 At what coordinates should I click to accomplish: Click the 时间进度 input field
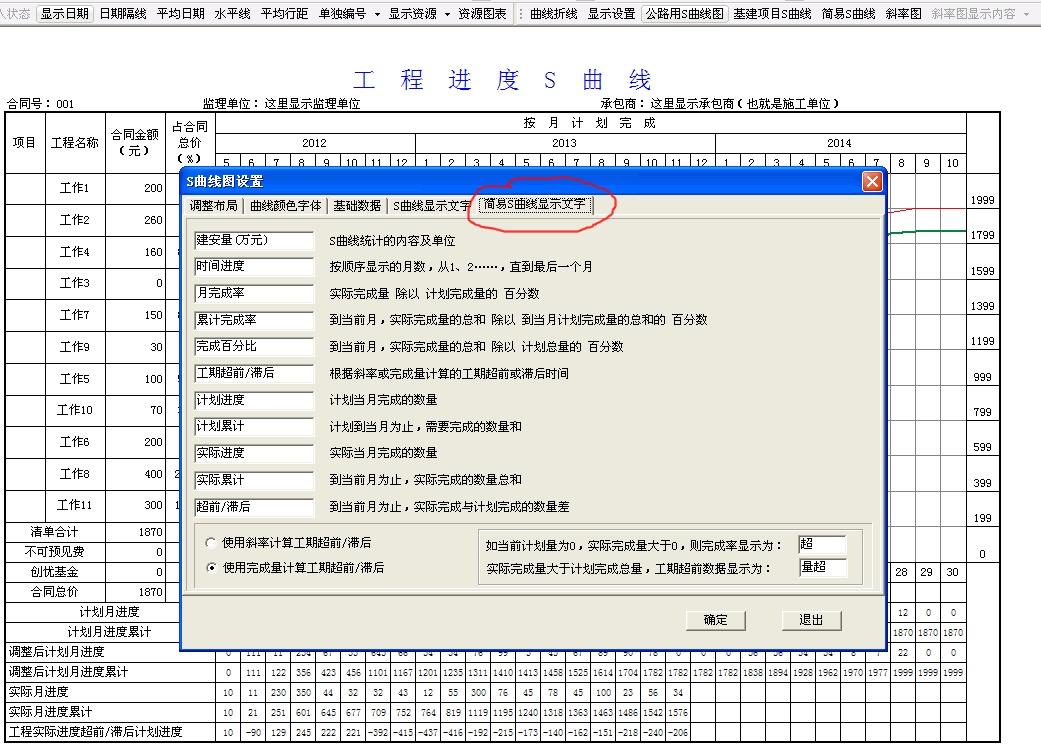coord(254,267)
